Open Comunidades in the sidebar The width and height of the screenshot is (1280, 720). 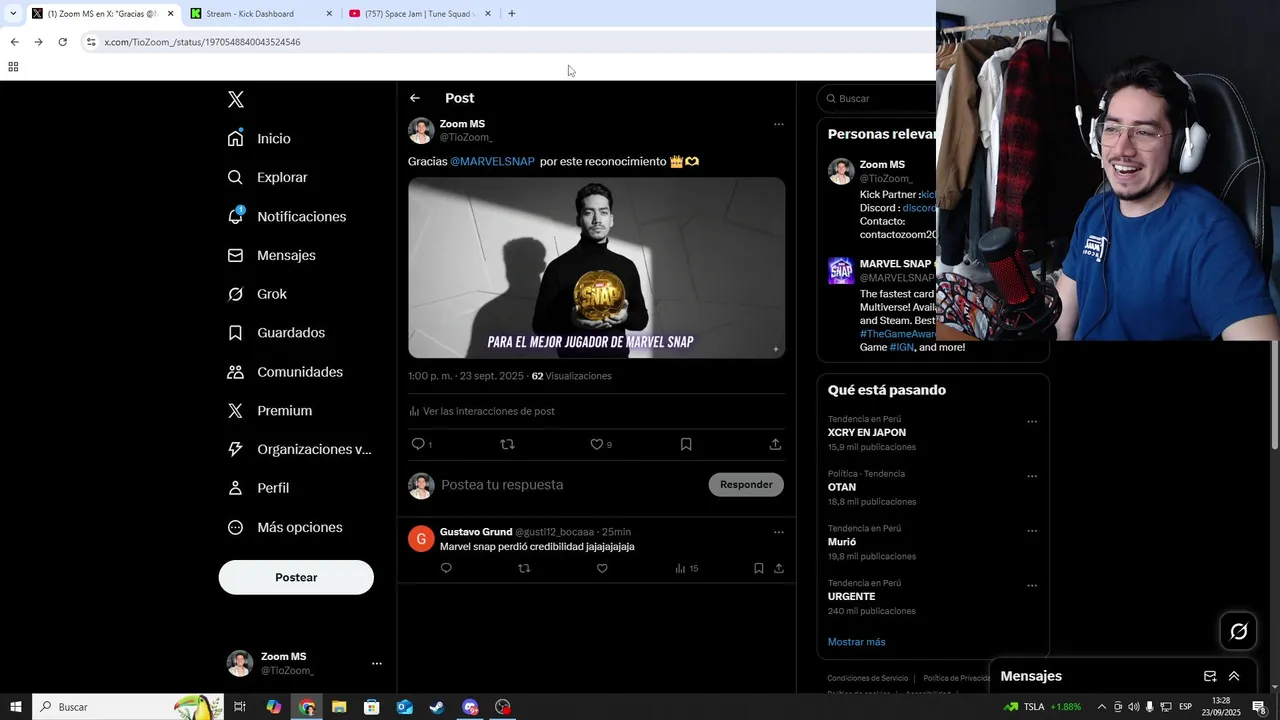[285, 372]
